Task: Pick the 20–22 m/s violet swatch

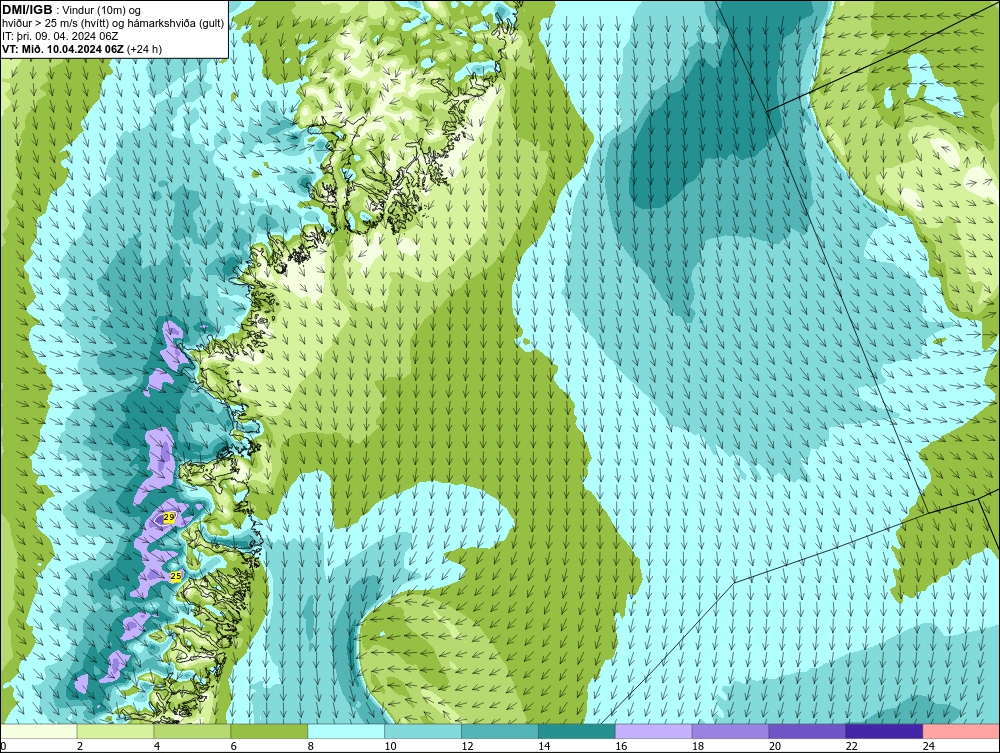Action: pyautogui.click(x=807, y=731)
